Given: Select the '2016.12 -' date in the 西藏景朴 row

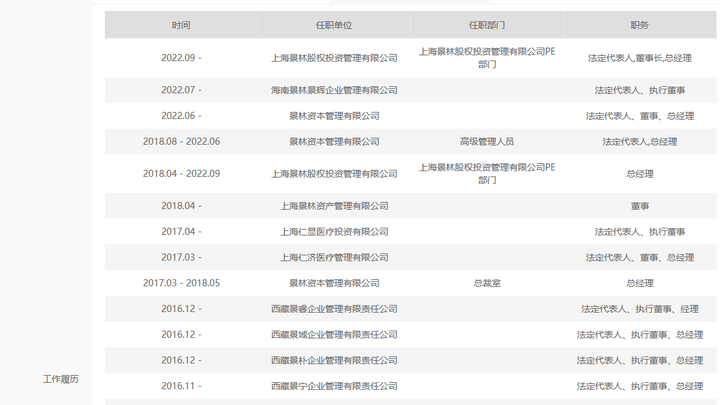Looking at the screenshot, I should (x=181, y=360).
